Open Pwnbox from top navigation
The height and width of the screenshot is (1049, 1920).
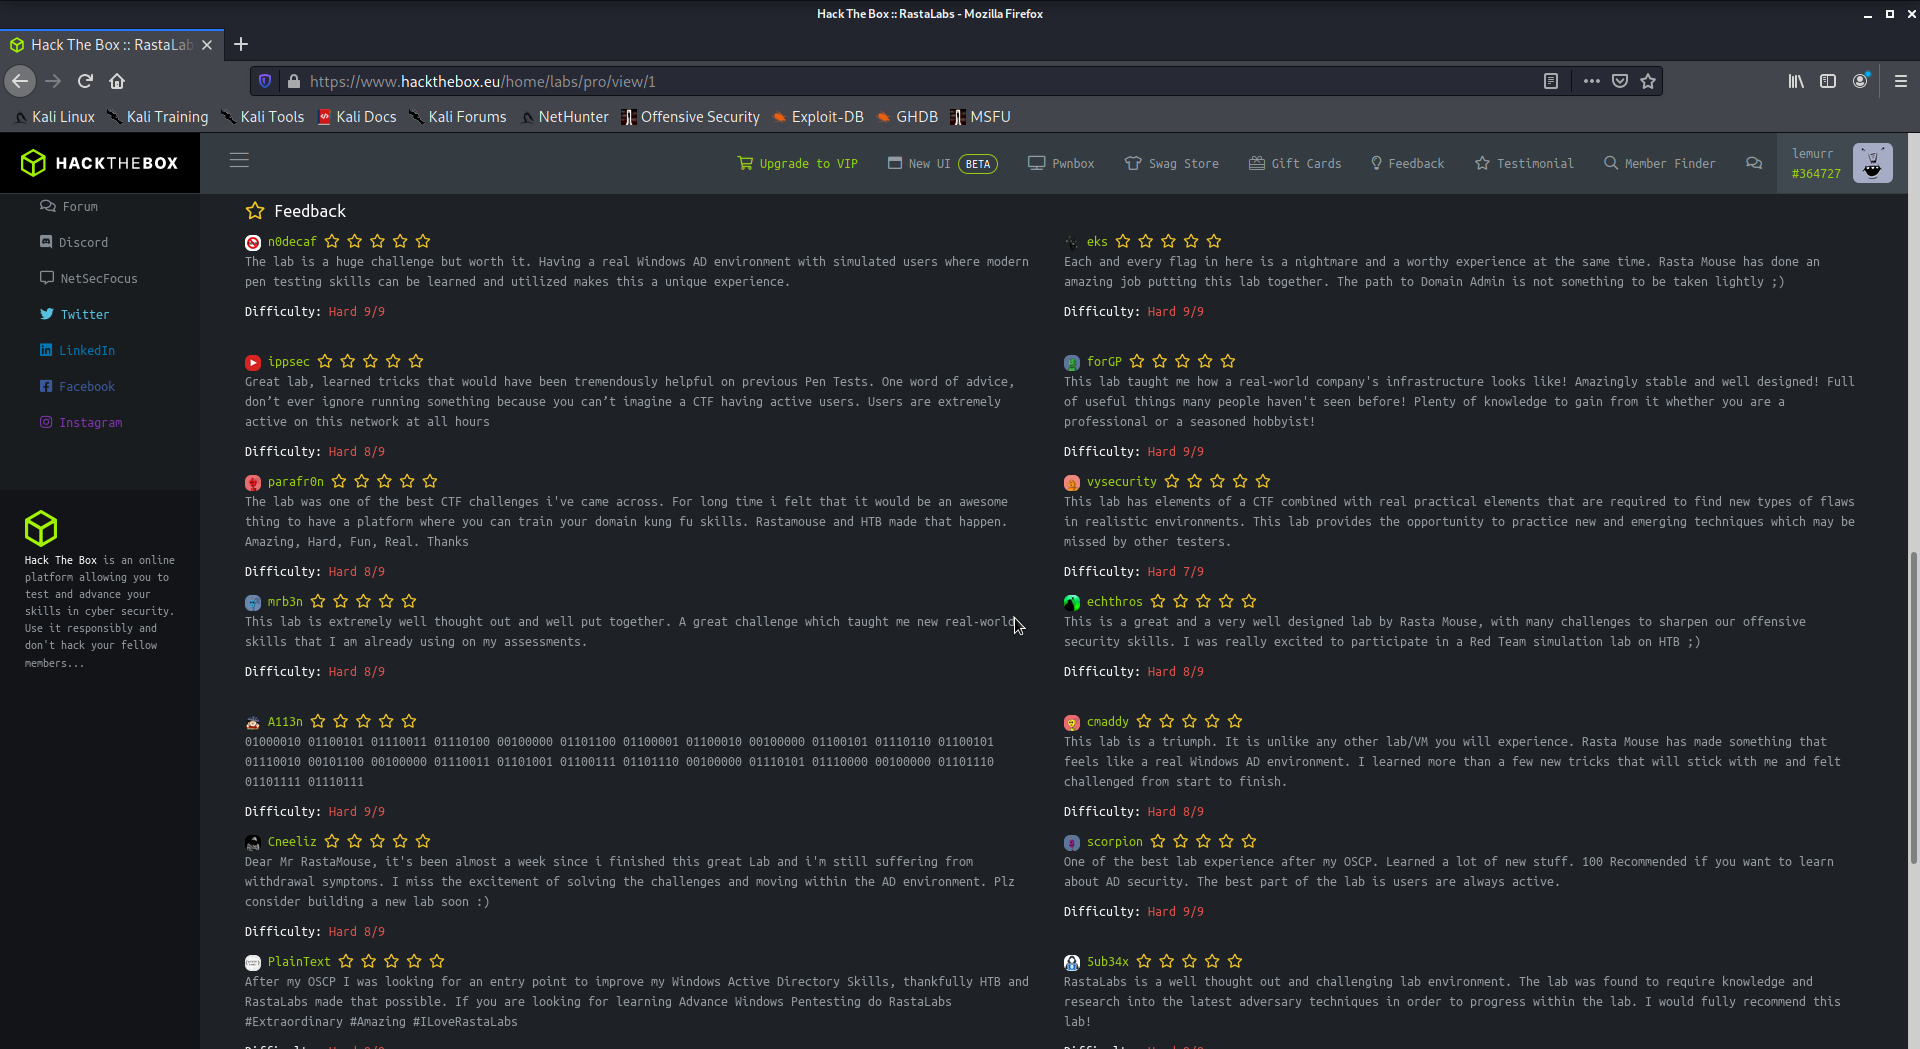[x=1061, y=163]
